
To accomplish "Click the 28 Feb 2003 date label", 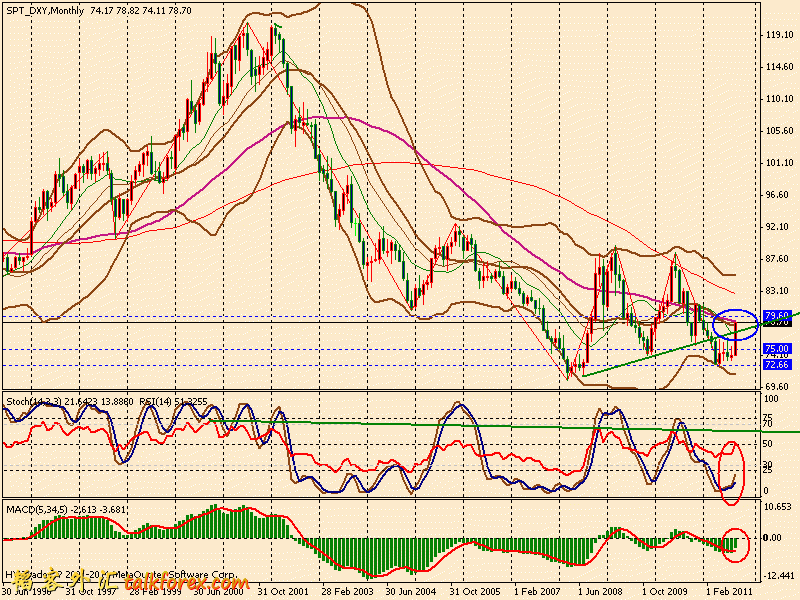I will coord(347,592).
